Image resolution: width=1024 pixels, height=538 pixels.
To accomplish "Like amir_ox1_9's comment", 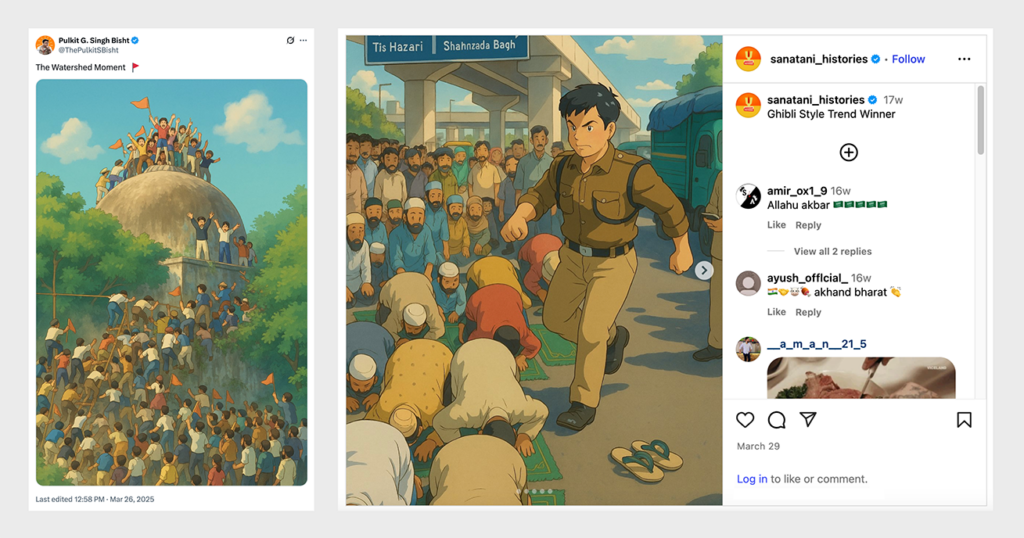I will [776, 225].
